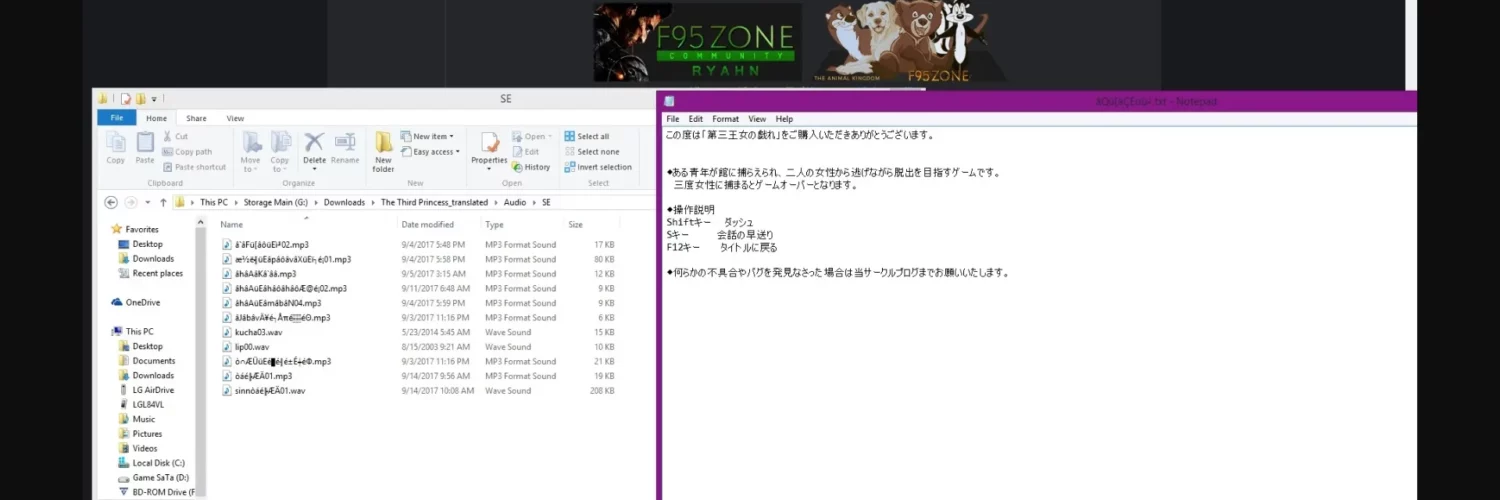Screen dimensions: 1500x500
Task: Click the New folder icon in ribbon
Action: [383, 148]
